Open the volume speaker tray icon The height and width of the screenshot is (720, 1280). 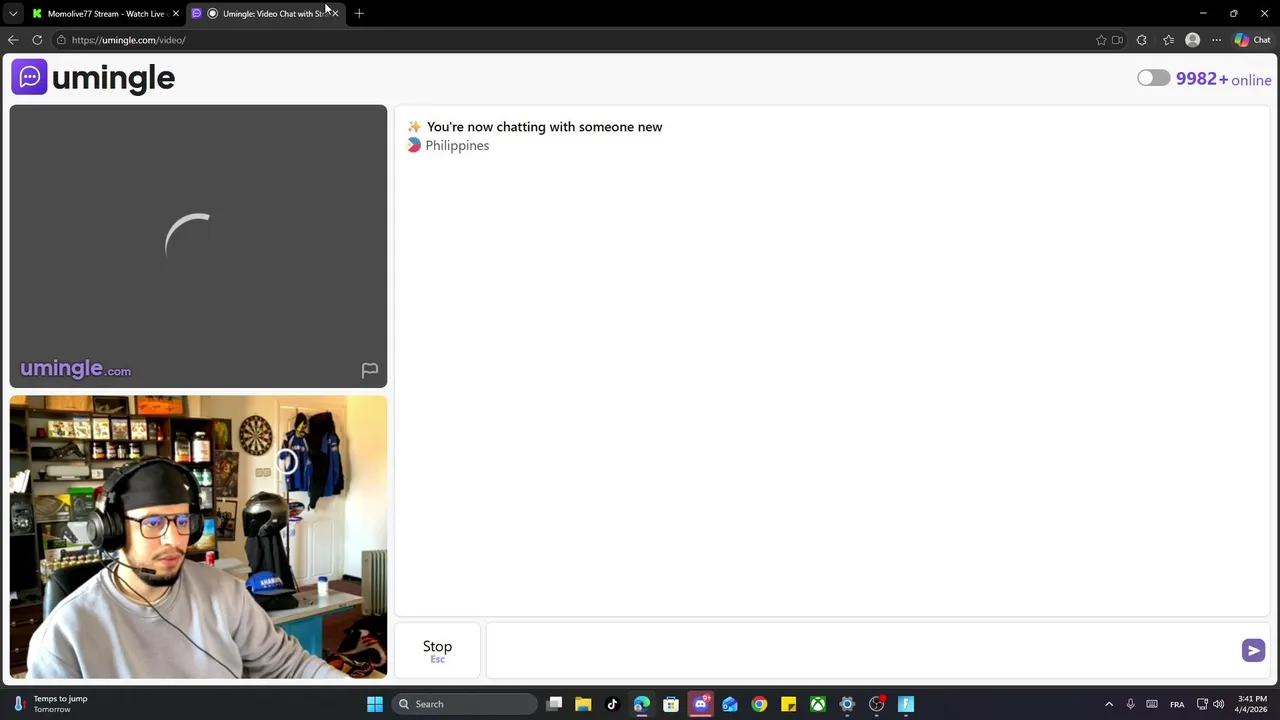[1218, 704]
